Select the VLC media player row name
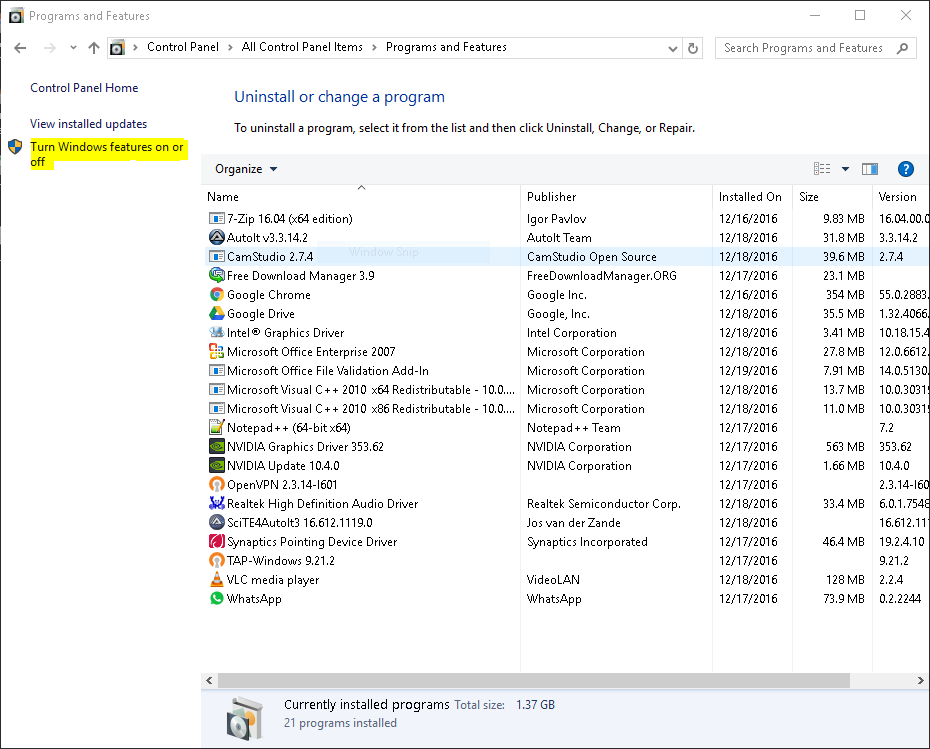The width and height of the screenshot is (930, 749). point(273,580)
